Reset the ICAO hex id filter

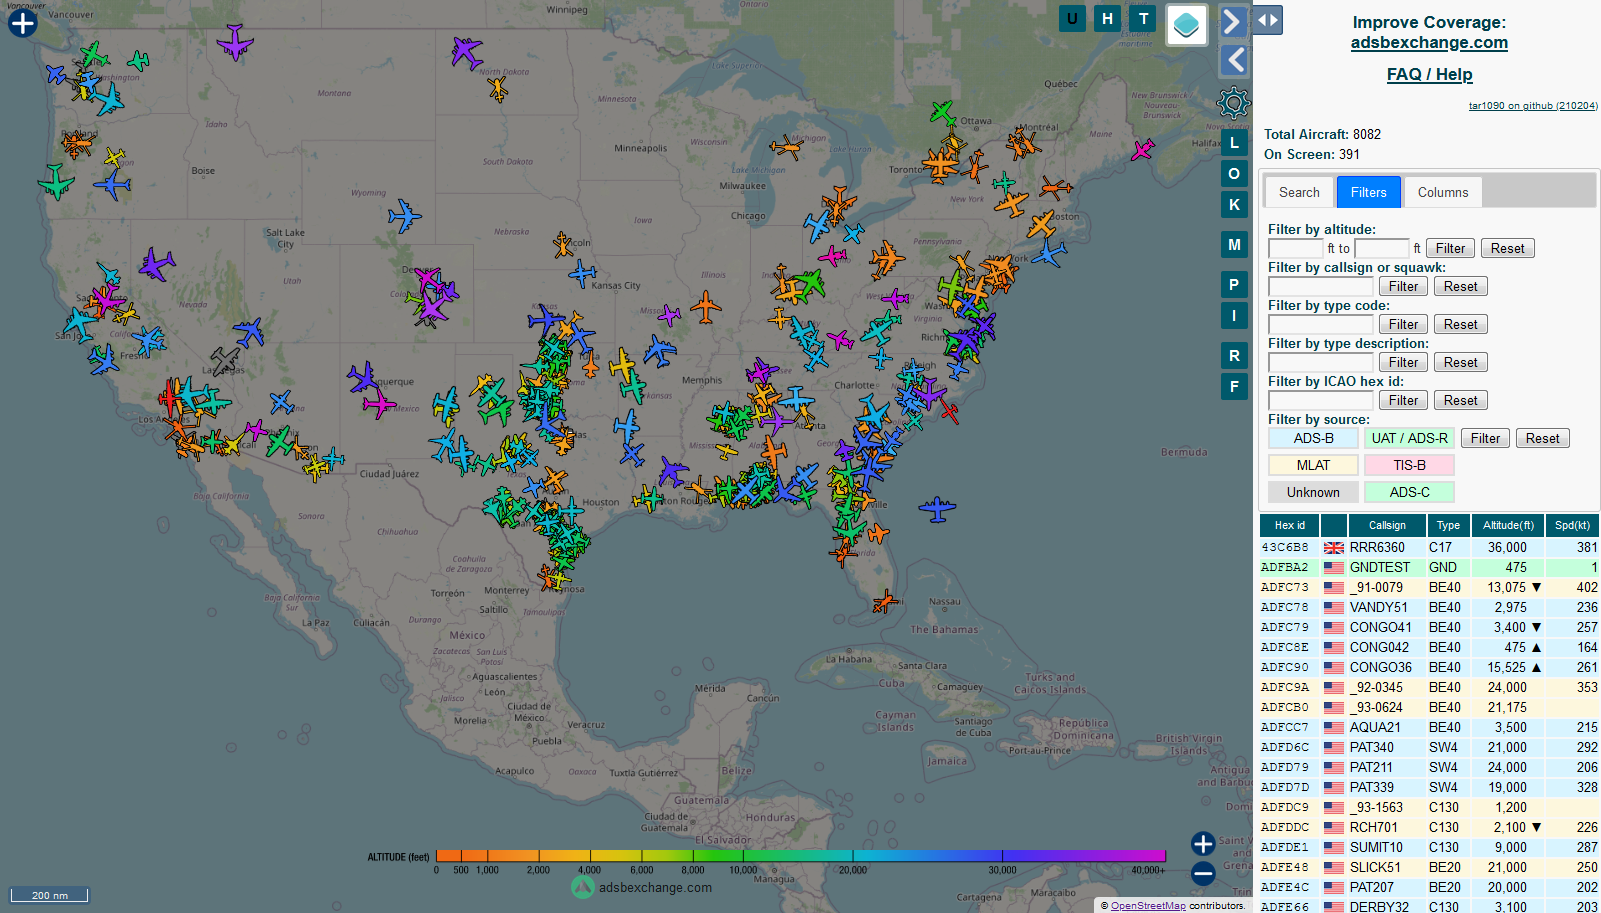click(1460, 400)
